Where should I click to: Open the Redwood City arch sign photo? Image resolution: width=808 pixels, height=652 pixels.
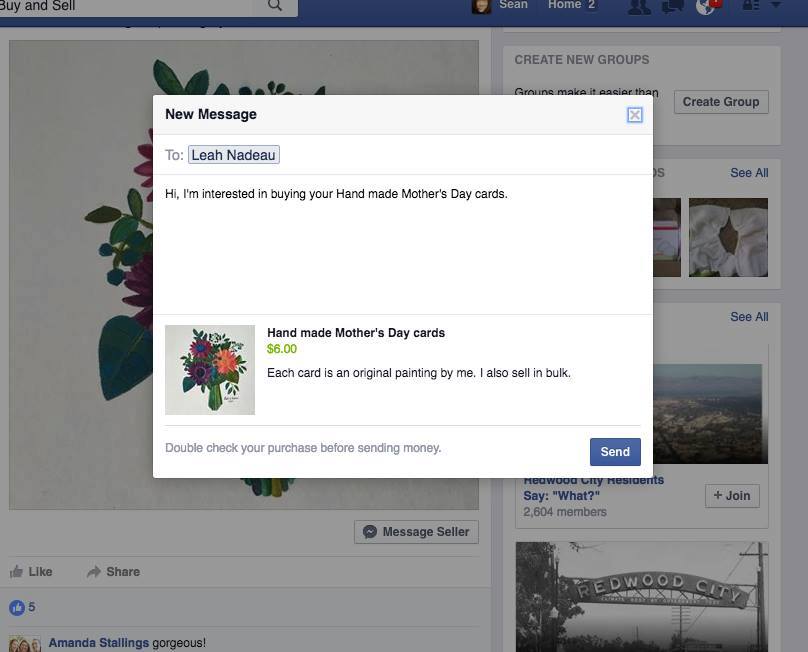coord(642,596)
